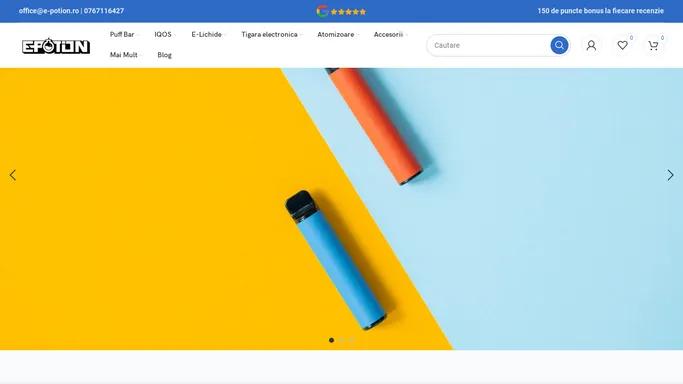Open the IQOS menu item
The image size is (683, 384).
[164, 34]
